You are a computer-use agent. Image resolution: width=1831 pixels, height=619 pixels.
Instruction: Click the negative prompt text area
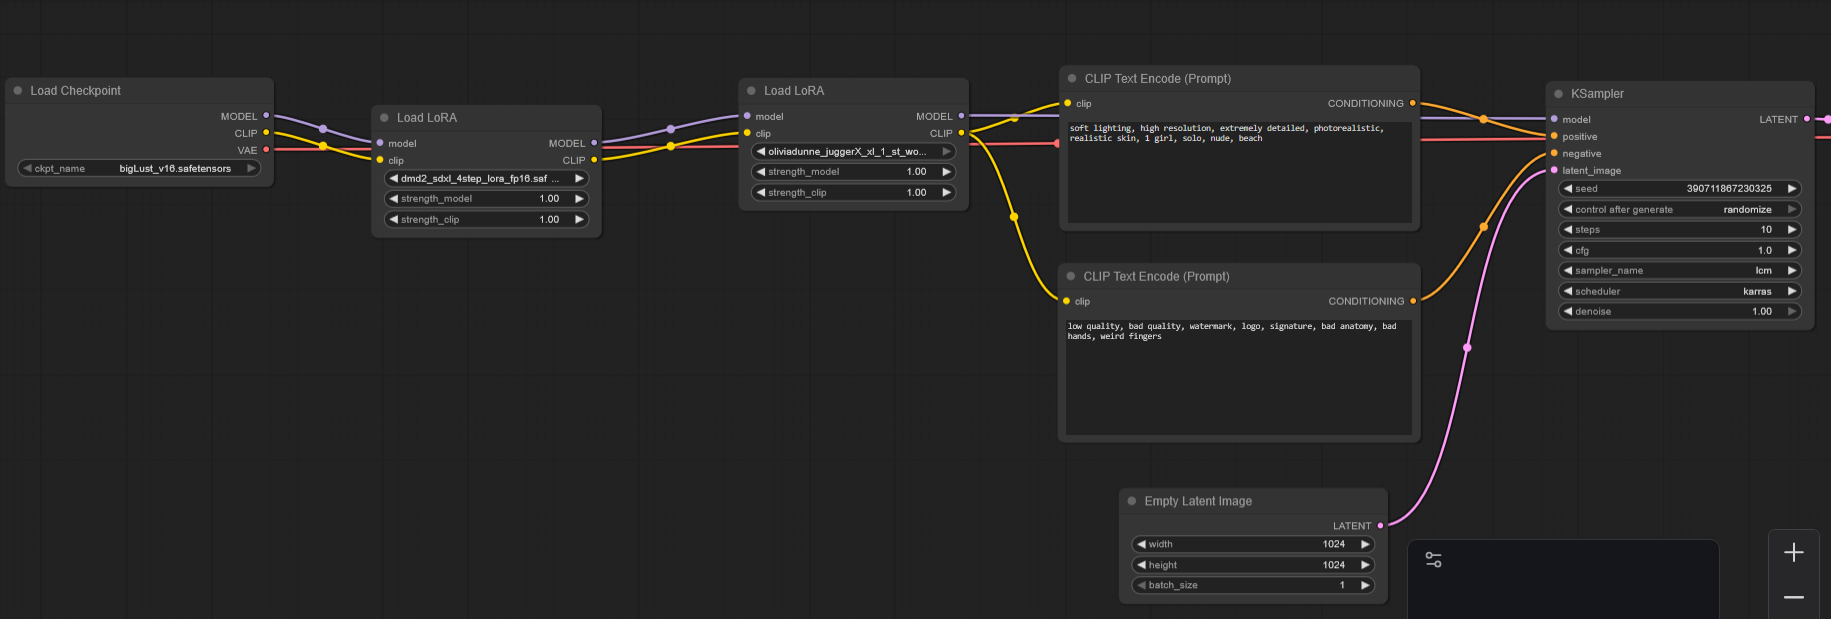1238,377
